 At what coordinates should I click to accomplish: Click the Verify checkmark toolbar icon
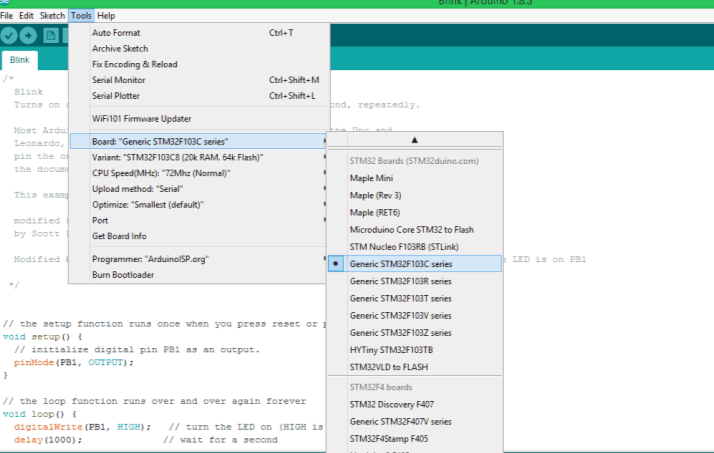[x=9, y=36]
